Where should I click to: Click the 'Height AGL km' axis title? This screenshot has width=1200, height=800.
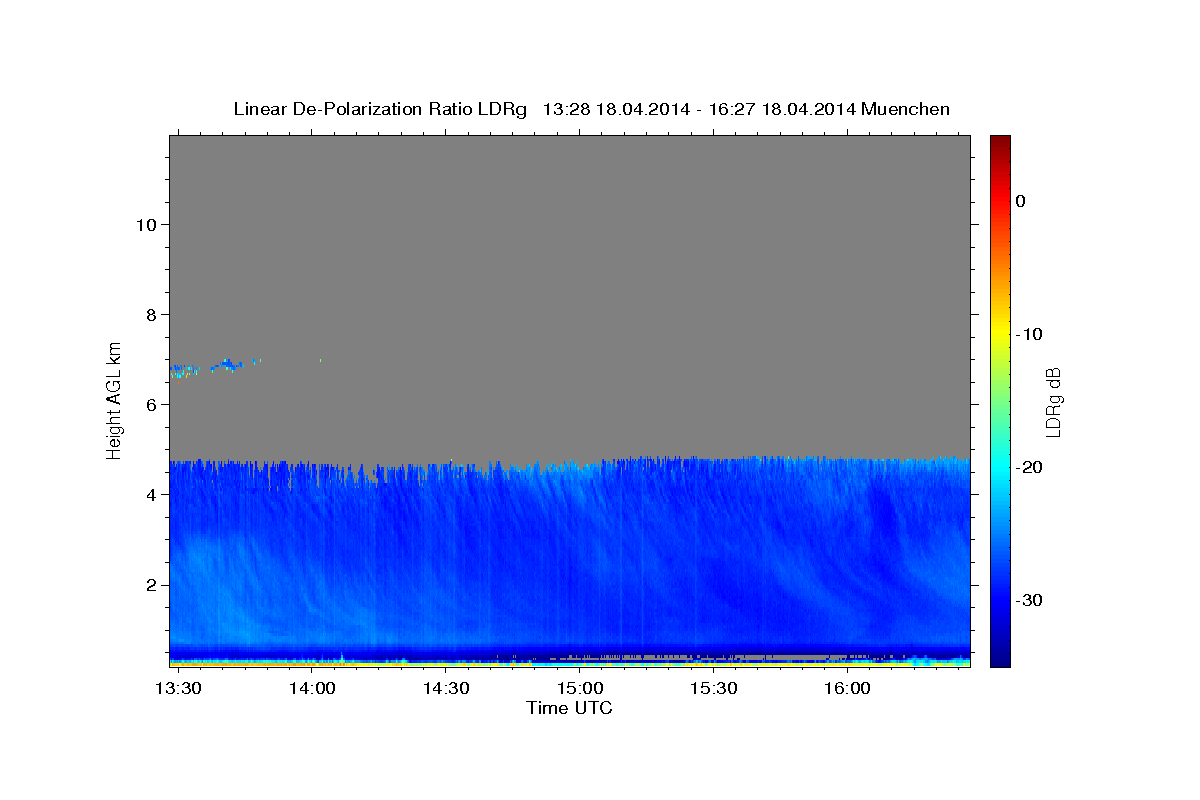[114, 399]
